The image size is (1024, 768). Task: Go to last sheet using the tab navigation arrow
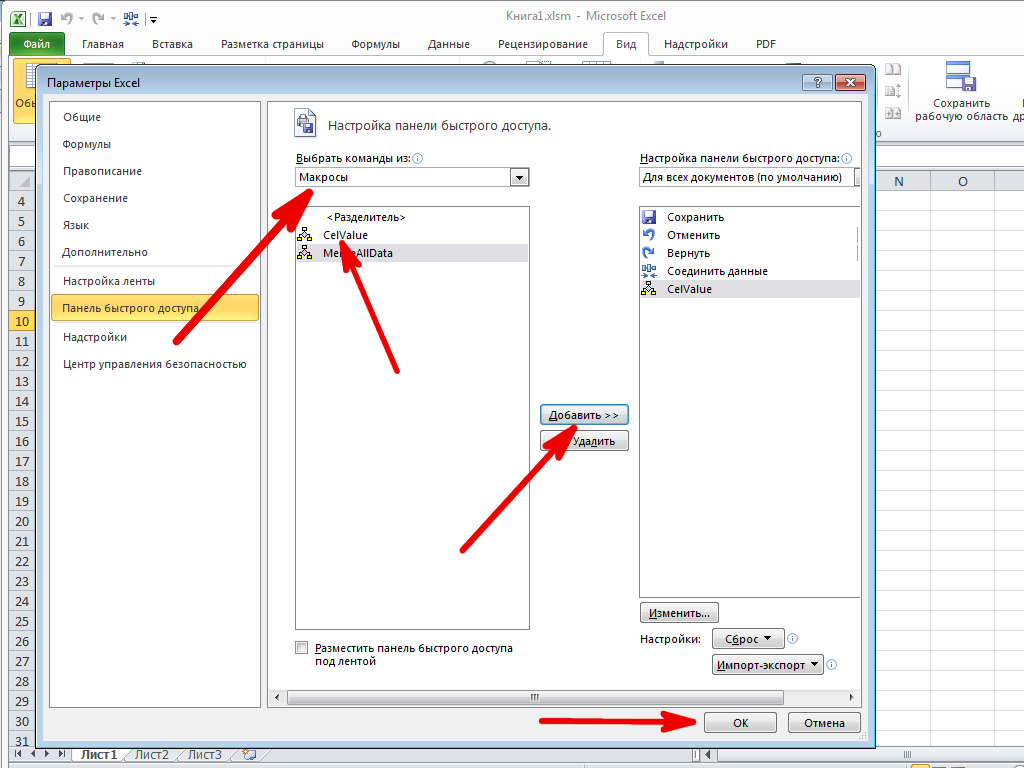coord(62,754)
